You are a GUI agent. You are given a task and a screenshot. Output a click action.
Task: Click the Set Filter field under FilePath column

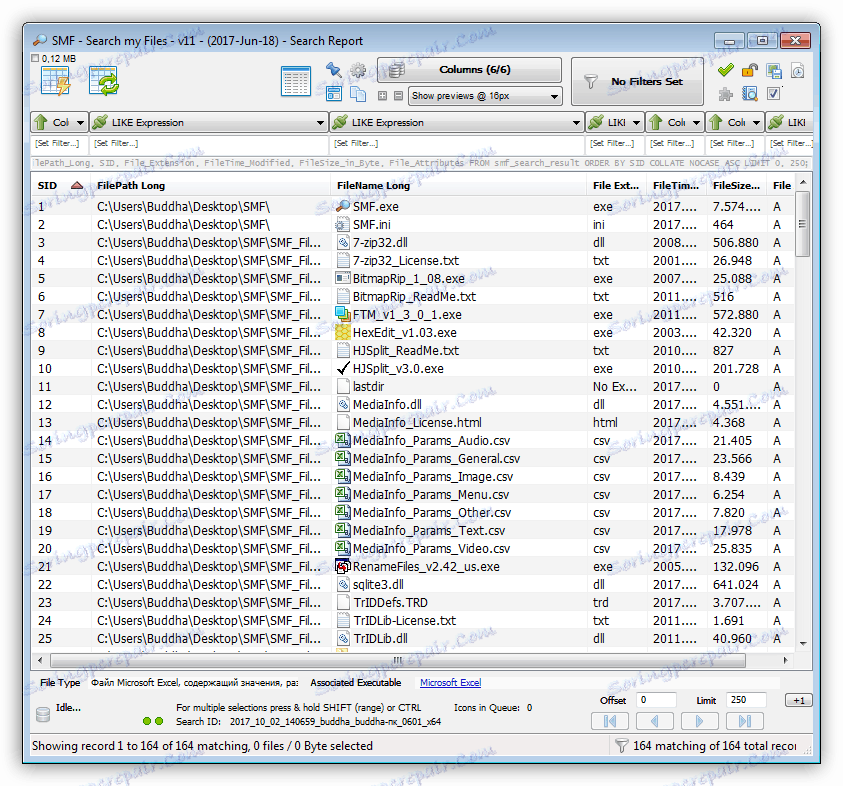coord(209,144)
